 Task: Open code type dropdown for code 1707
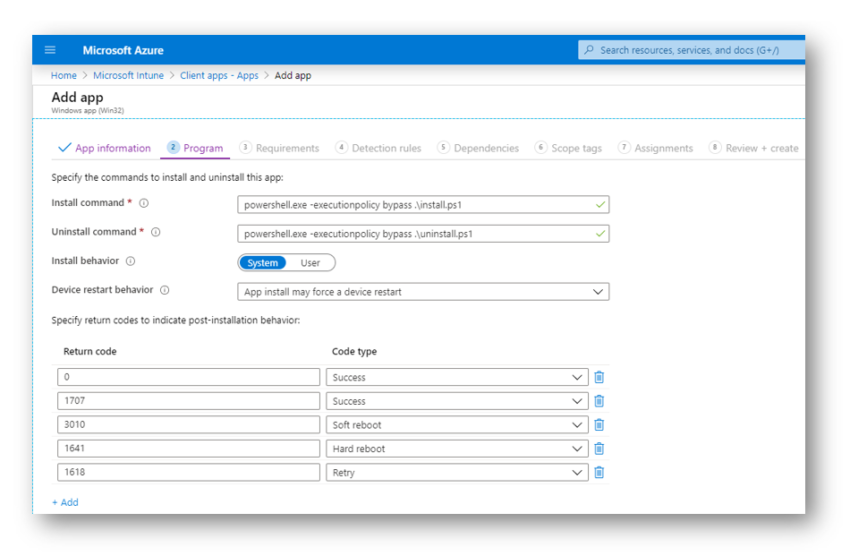457,401
